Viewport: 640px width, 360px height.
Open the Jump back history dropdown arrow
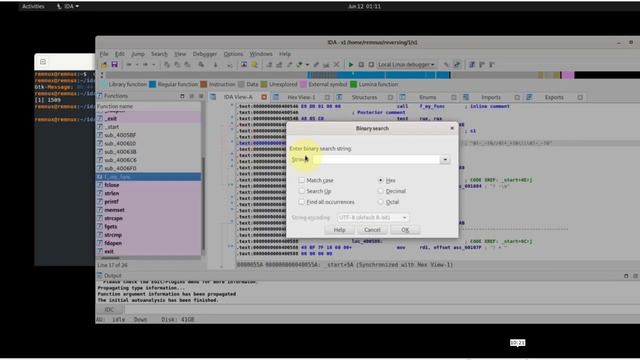click(137, 64)
